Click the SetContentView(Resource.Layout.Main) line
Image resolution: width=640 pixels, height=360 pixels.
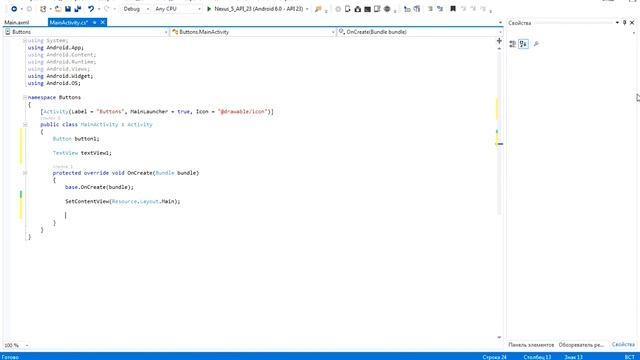tap(122, 201)
